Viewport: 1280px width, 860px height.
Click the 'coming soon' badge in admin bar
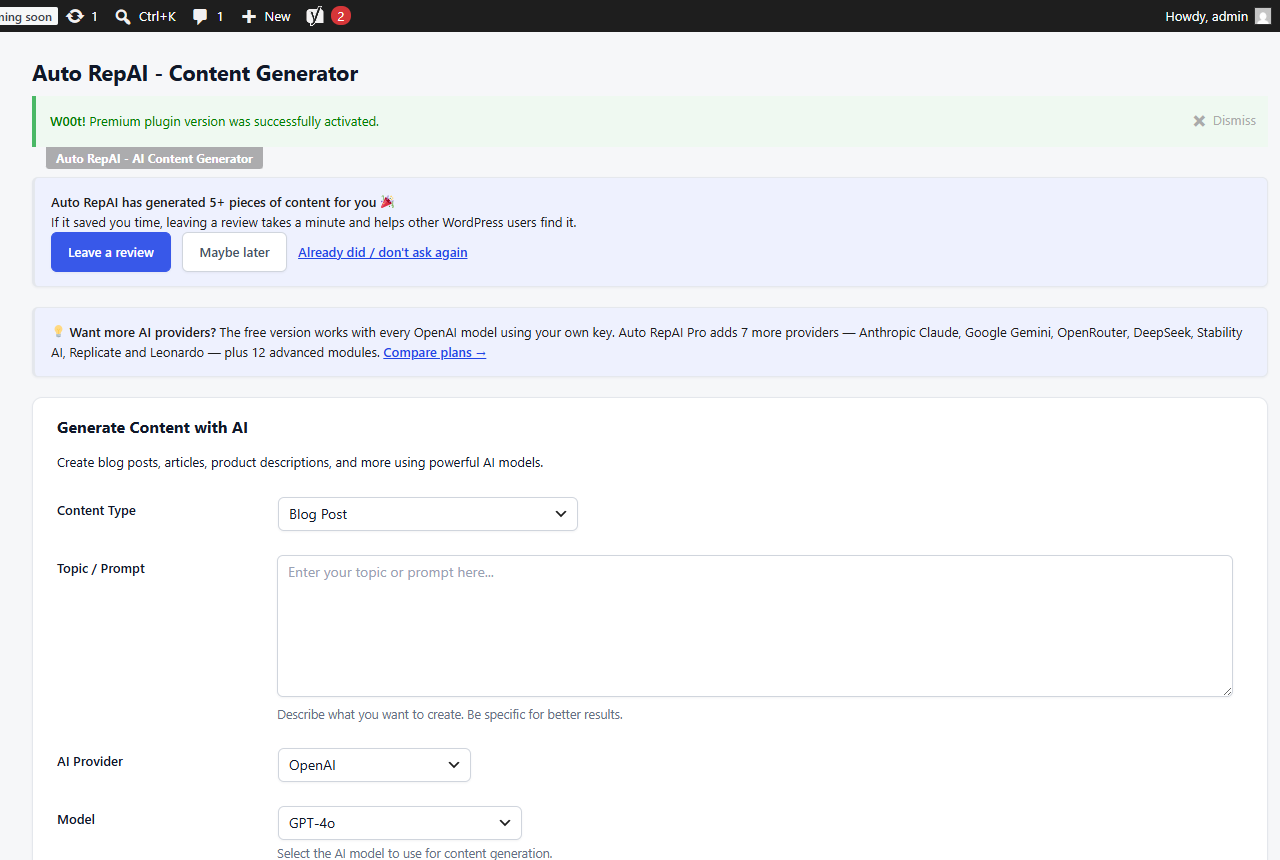pyautogui.click(x=28, y=17)
